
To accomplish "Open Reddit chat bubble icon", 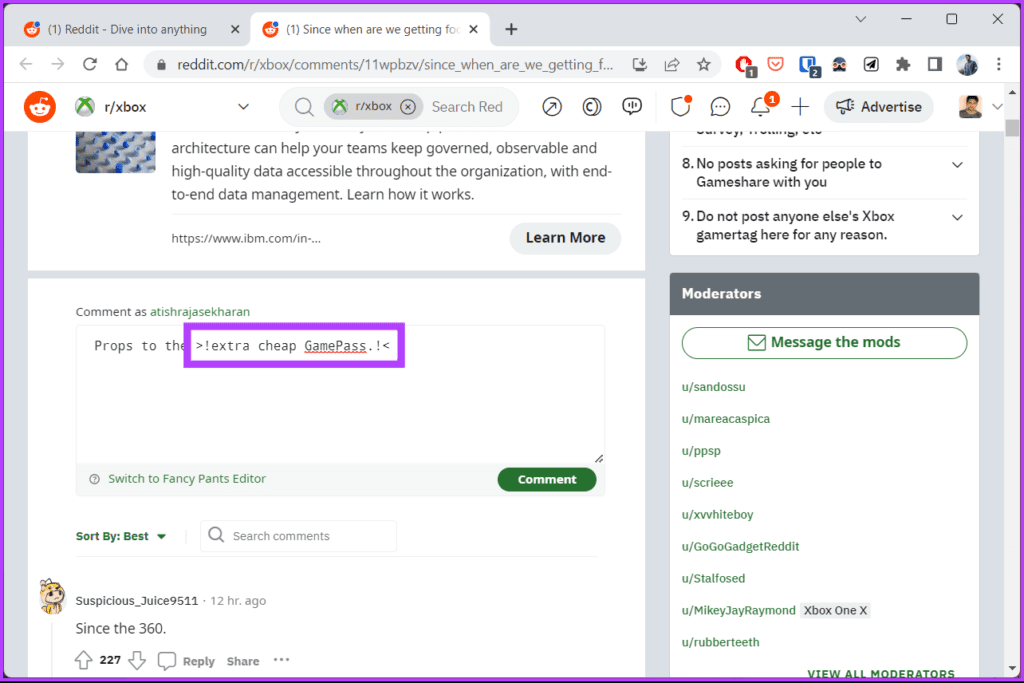I will pos(720,106).
